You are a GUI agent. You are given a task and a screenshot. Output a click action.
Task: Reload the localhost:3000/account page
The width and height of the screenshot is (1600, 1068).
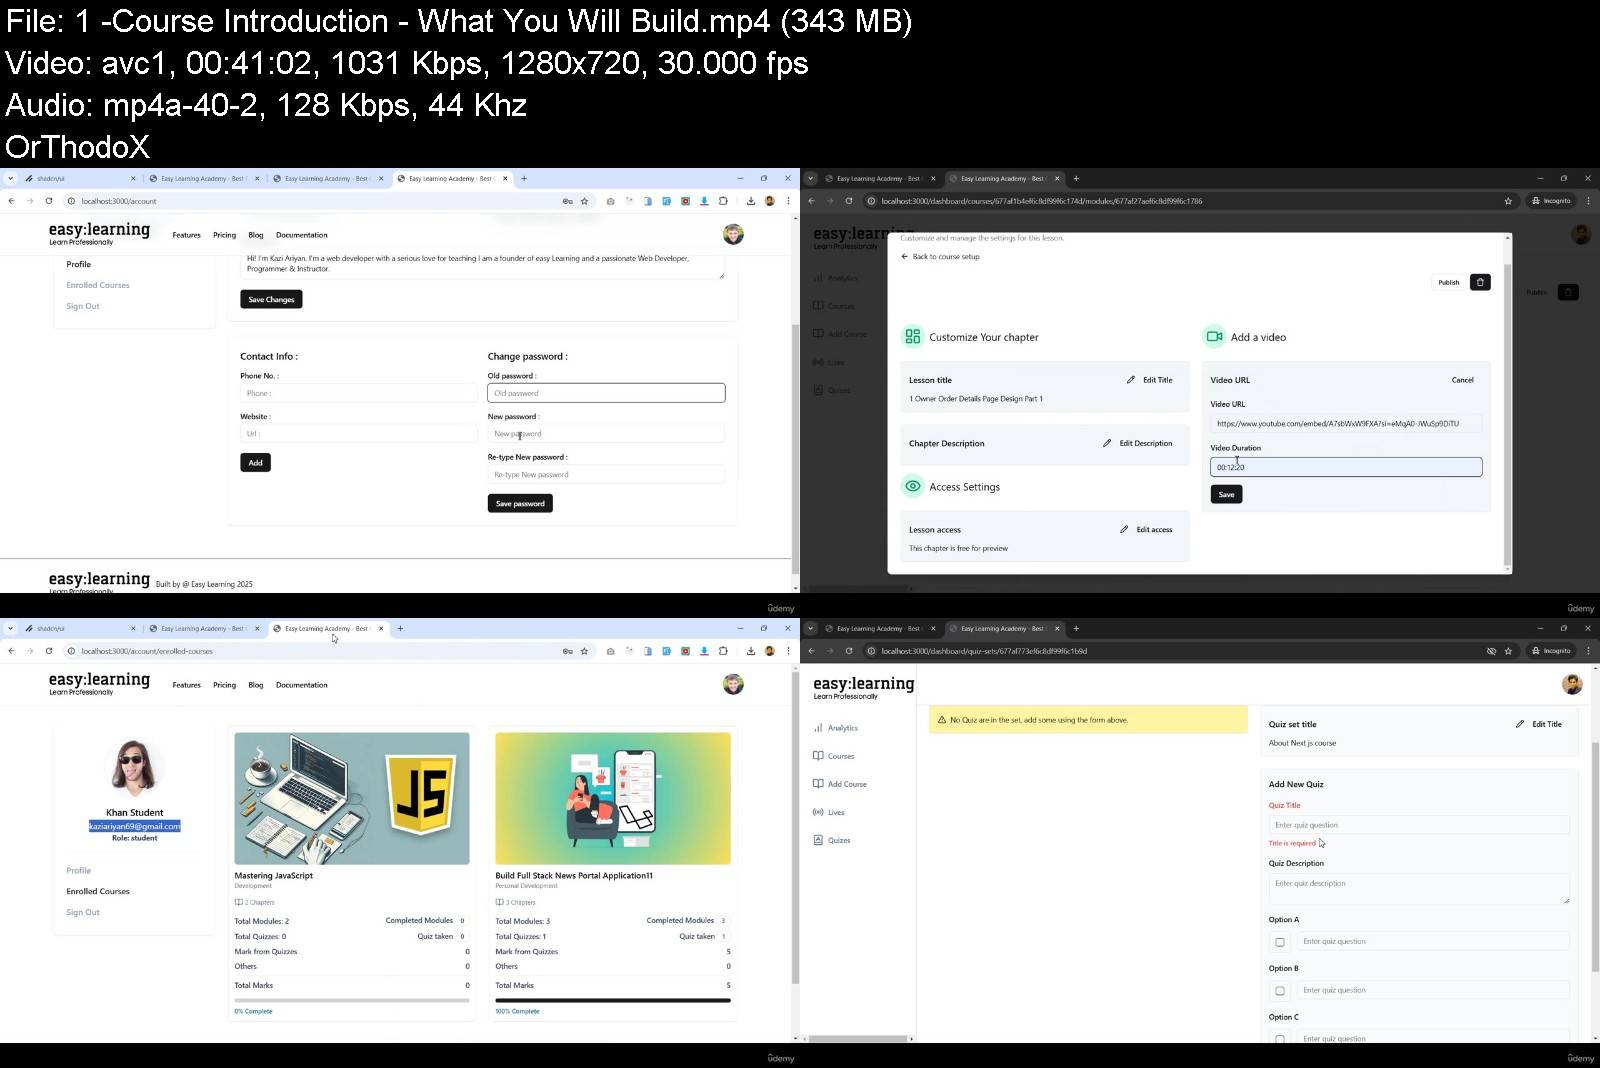pyautogui.click(x=48, y=201)
